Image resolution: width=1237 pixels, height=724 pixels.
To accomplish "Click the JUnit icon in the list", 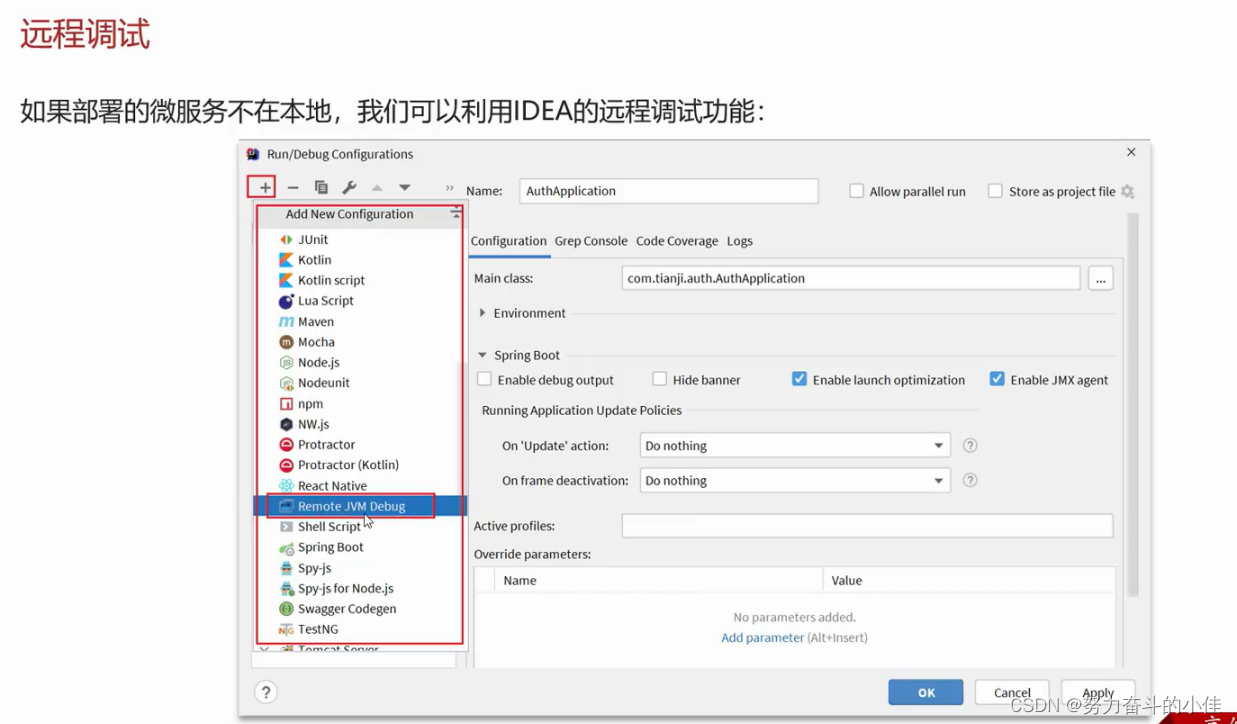I will pos(286,240).
